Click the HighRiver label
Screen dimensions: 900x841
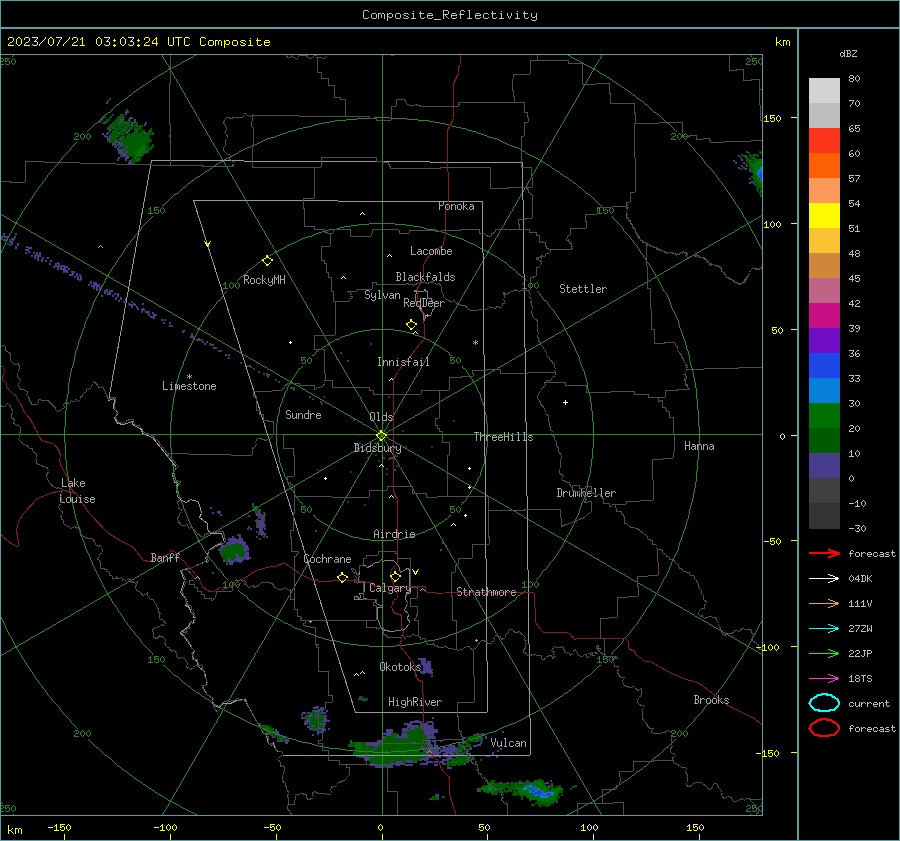[x=414, y=702]
